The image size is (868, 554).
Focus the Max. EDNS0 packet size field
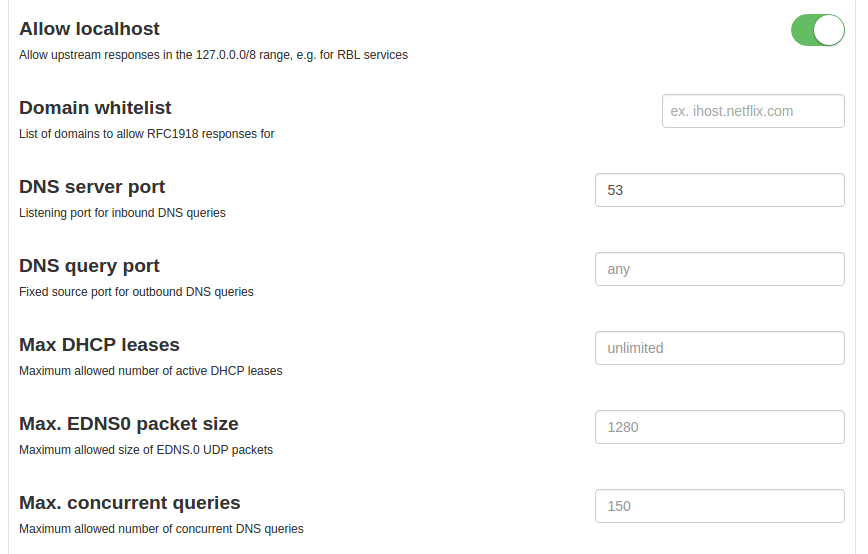pos(719,427)
